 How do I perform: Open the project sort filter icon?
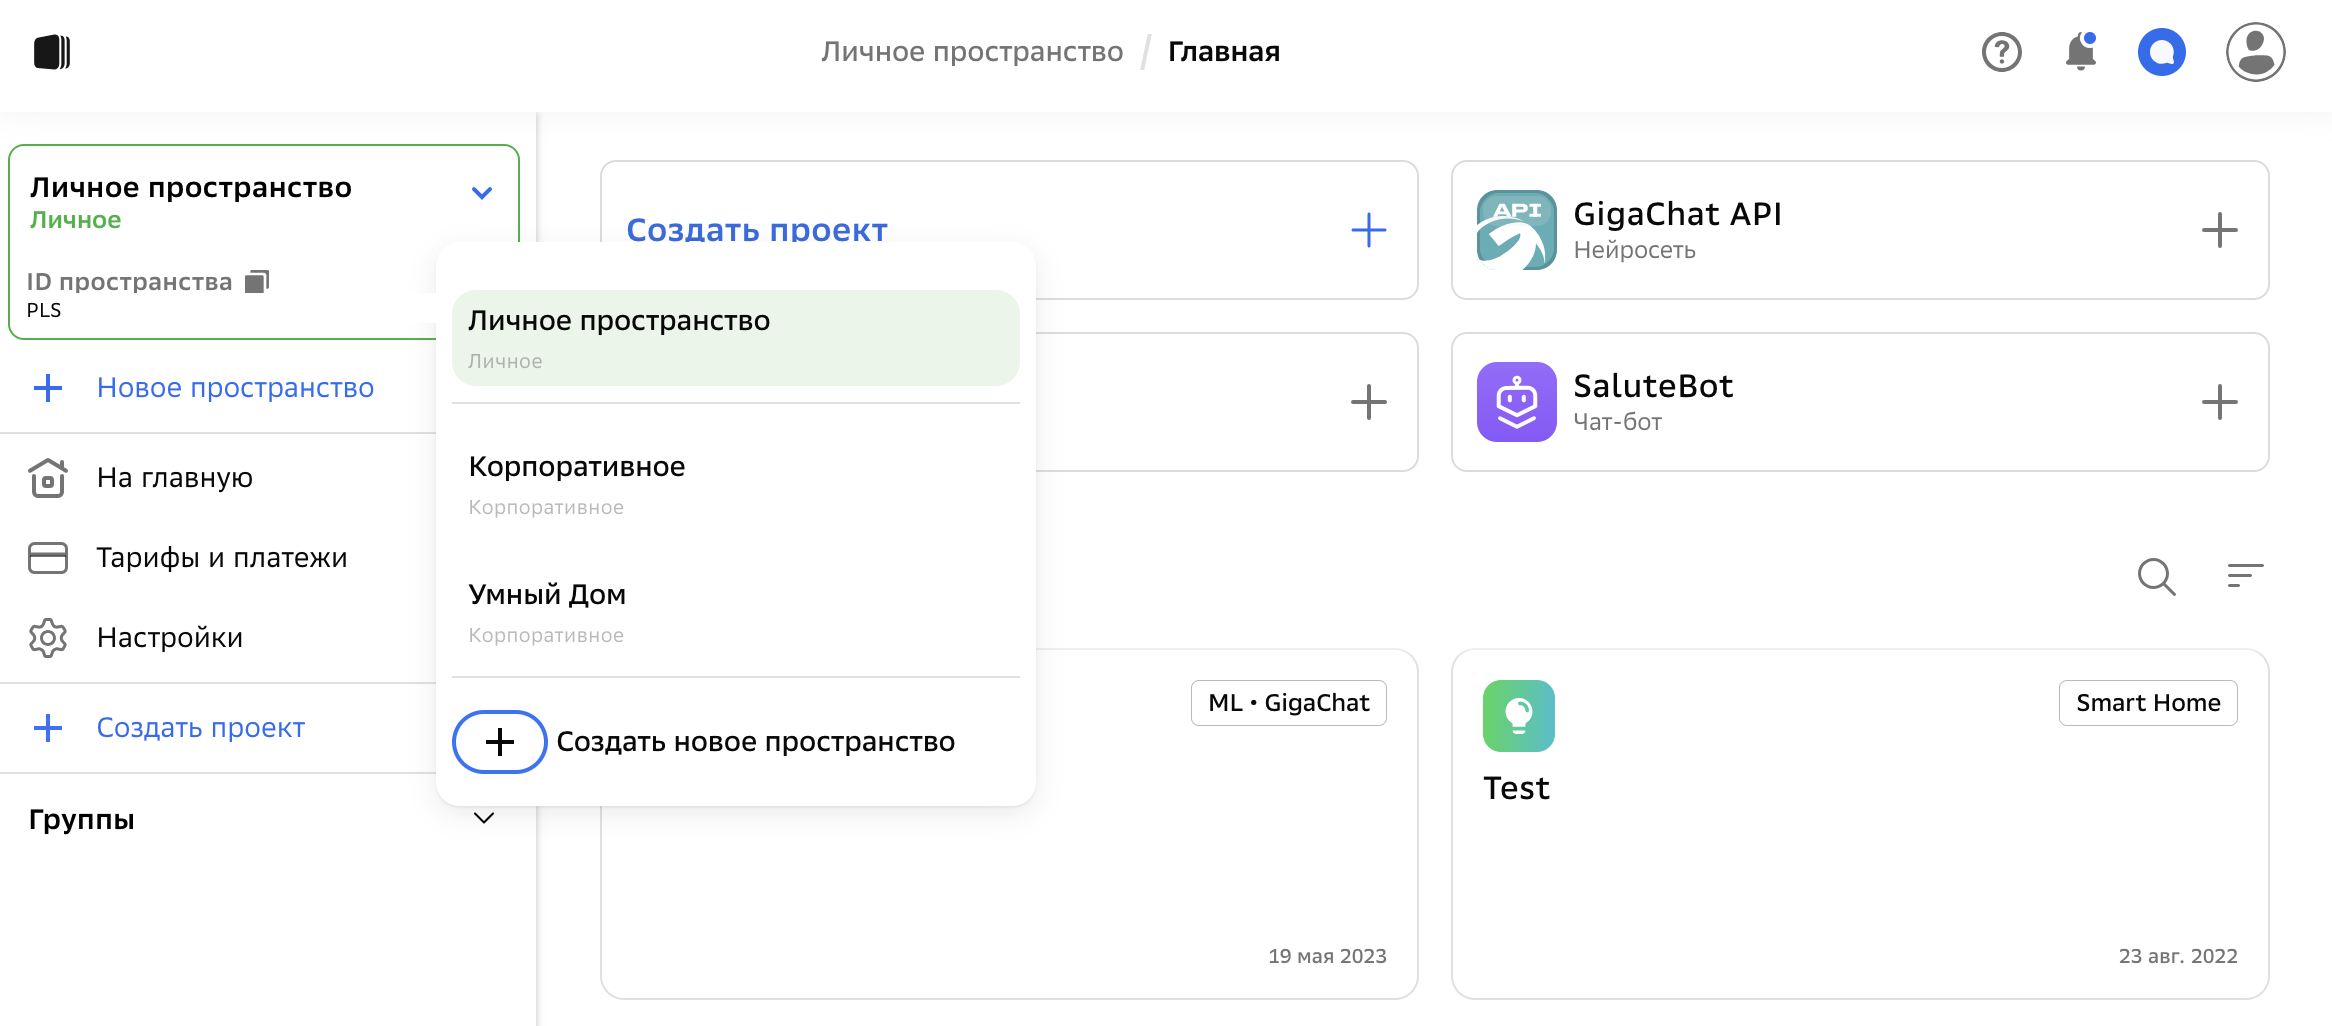2245,575
